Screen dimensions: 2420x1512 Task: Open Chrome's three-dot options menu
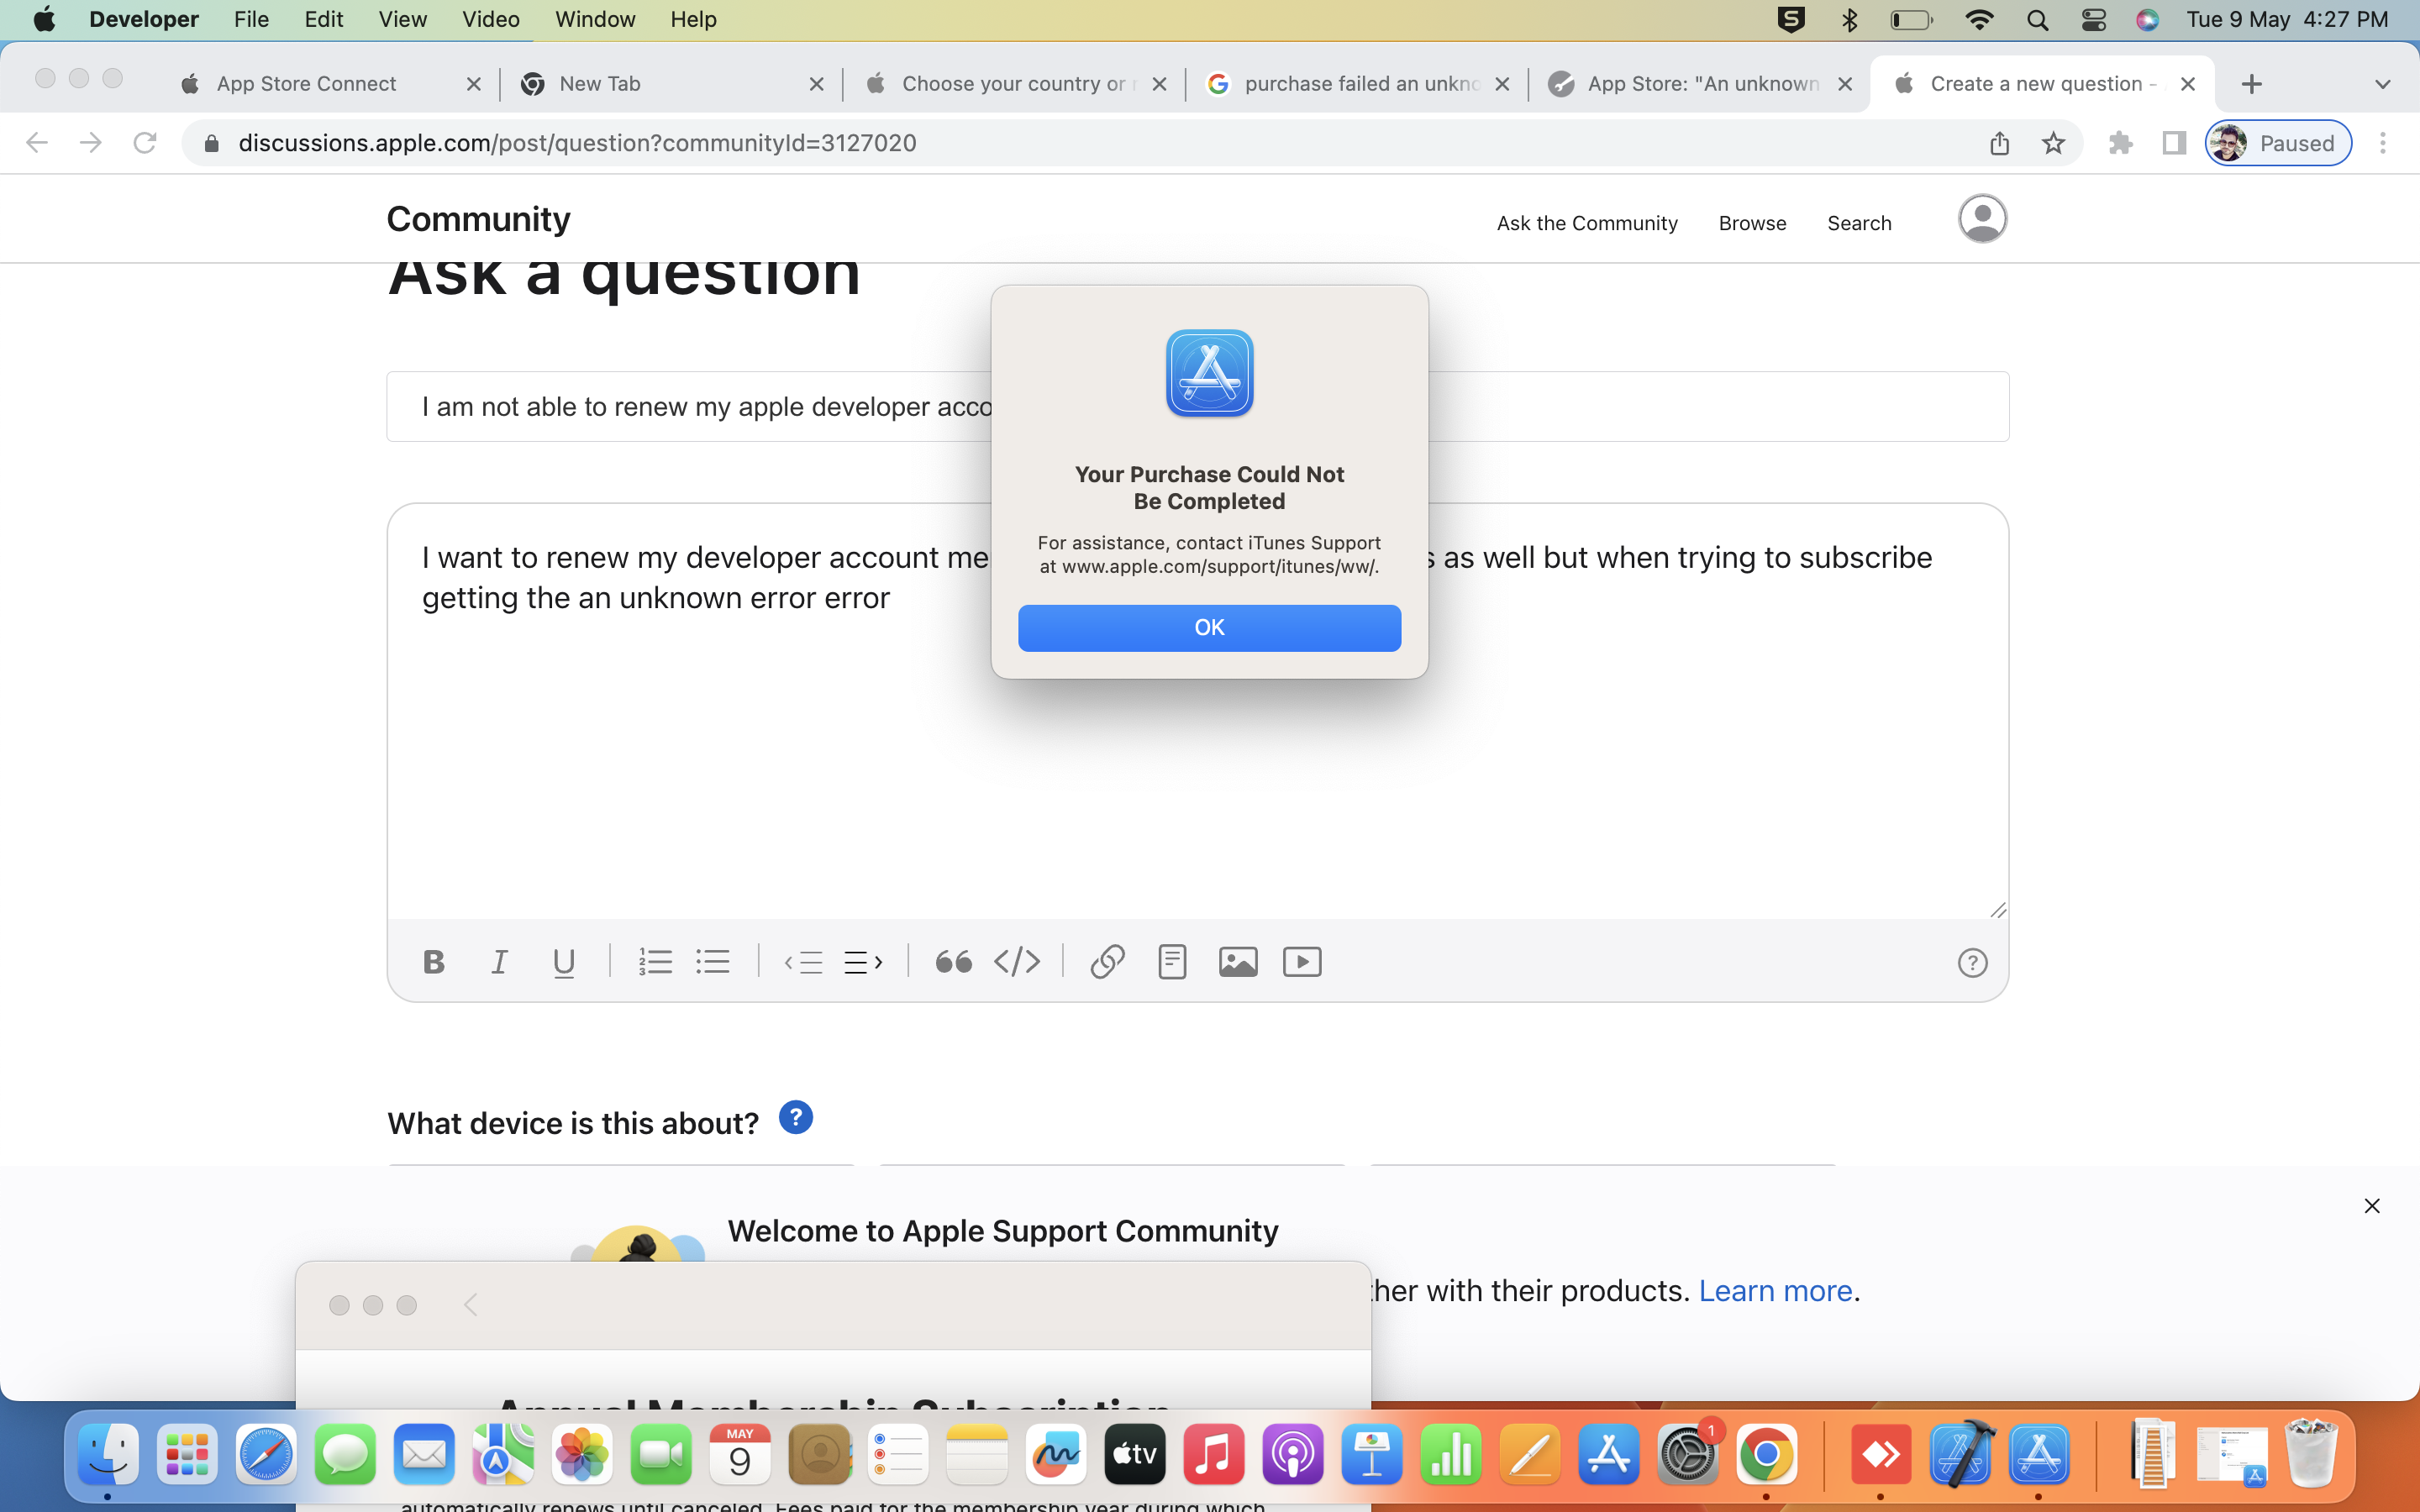(x=2384, y=143)
